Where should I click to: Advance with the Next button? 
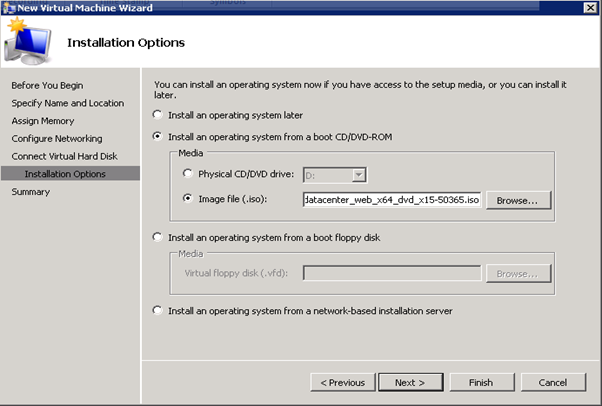point(410,383)
